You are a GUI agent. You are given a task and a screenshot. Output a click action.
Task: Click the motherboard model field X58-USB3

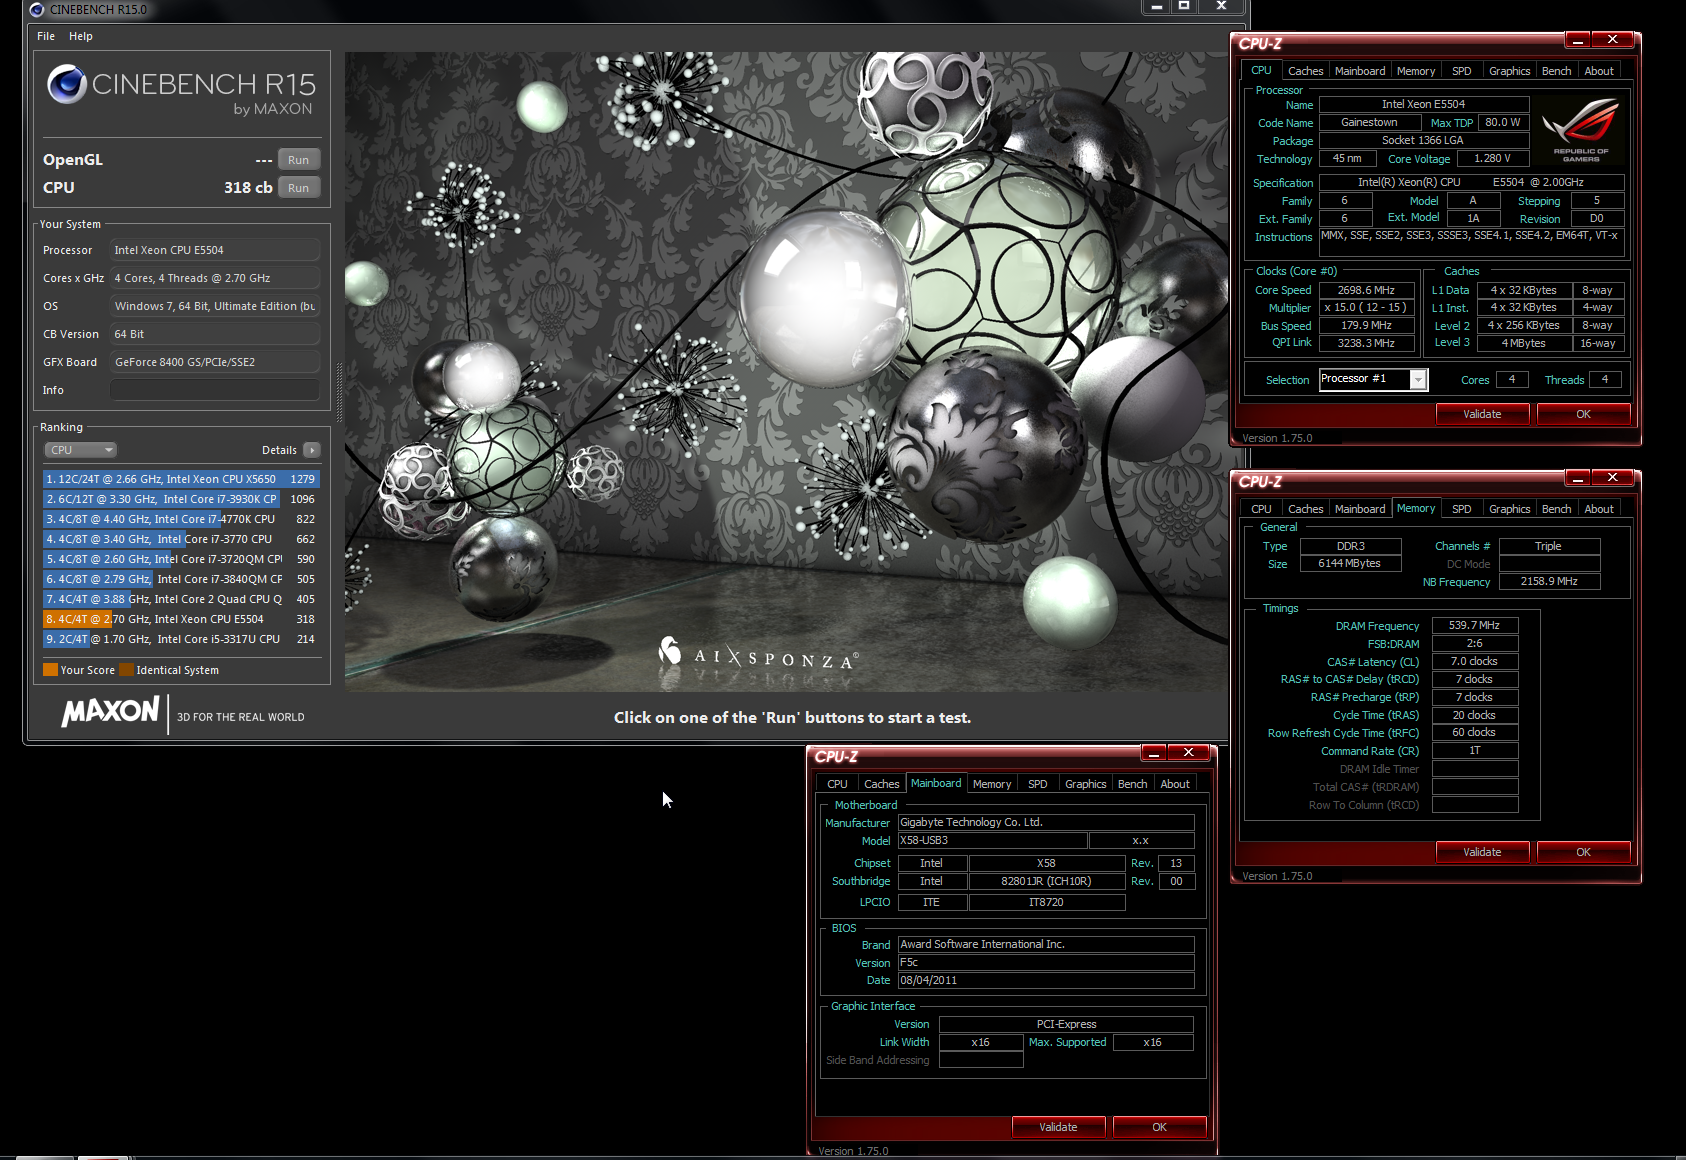[992, 841]
